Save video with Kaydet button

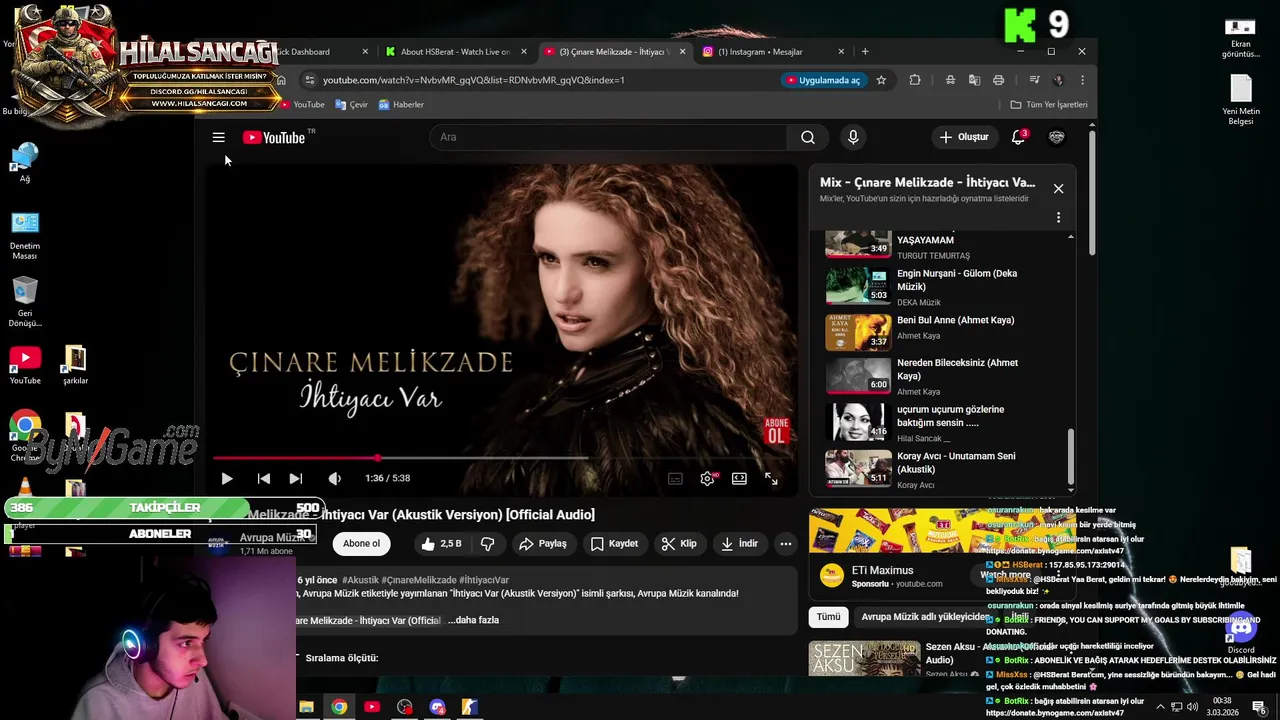[x=614, y=544]
